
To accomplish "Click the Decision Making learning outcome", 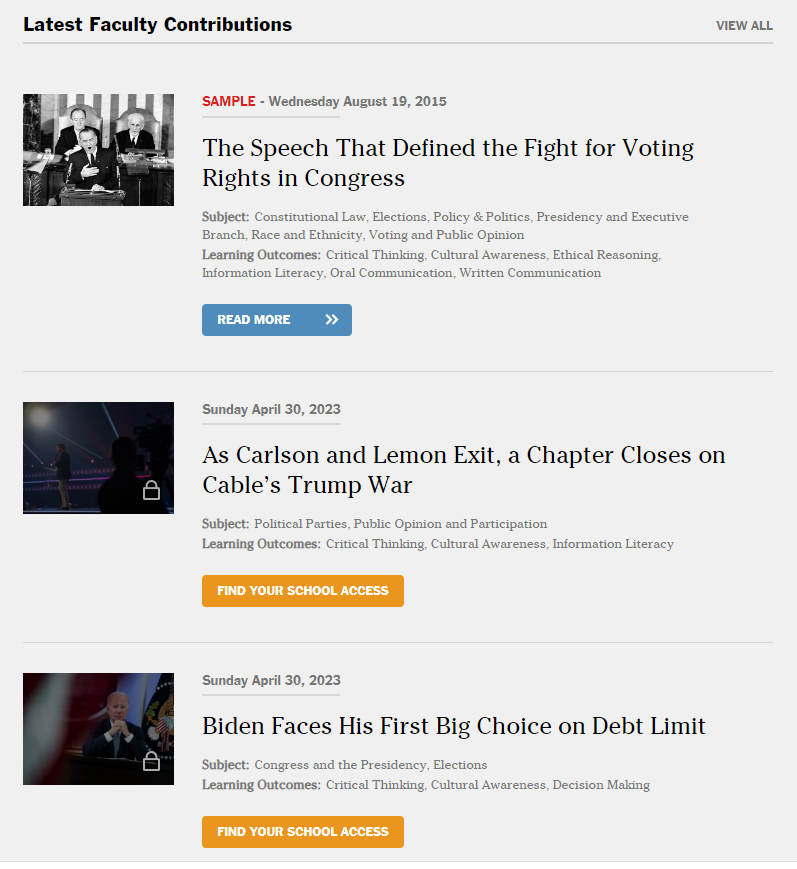I will (601, 785).
